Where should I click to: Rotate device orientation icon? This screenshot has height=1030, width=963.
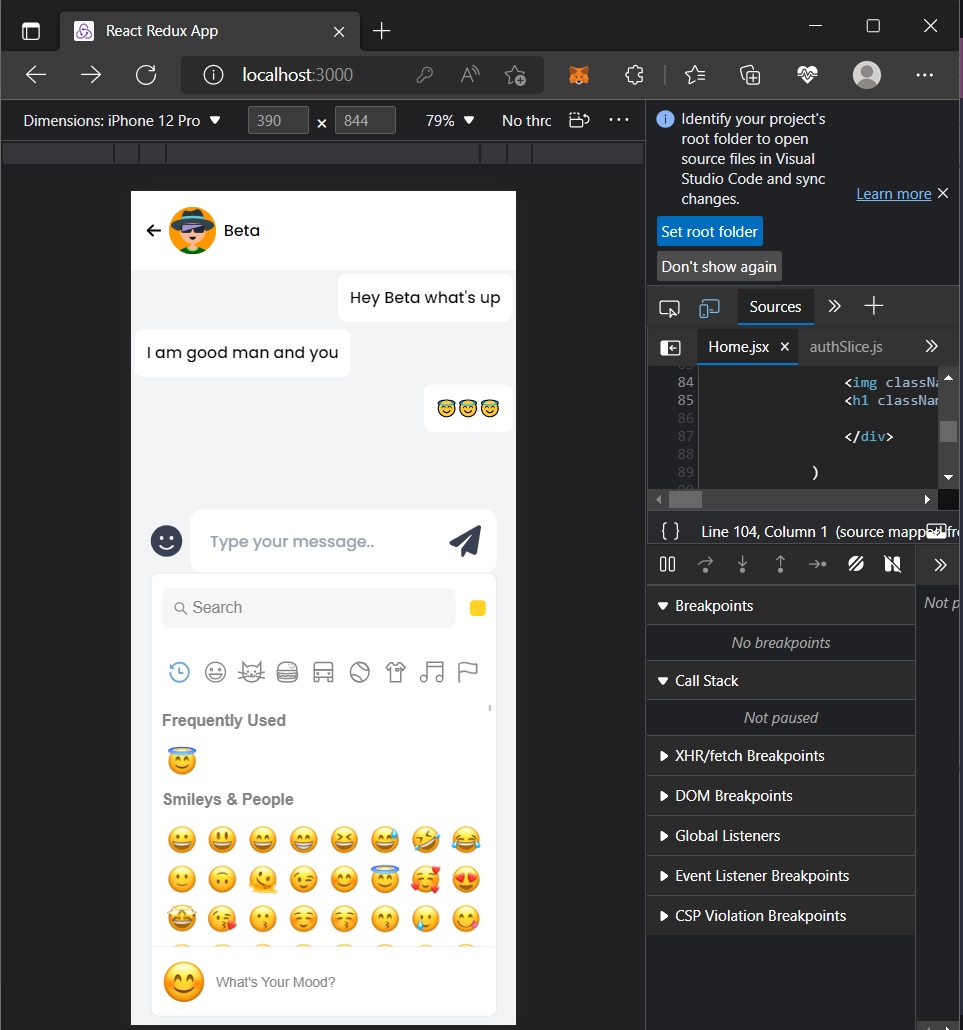[579, 120]
